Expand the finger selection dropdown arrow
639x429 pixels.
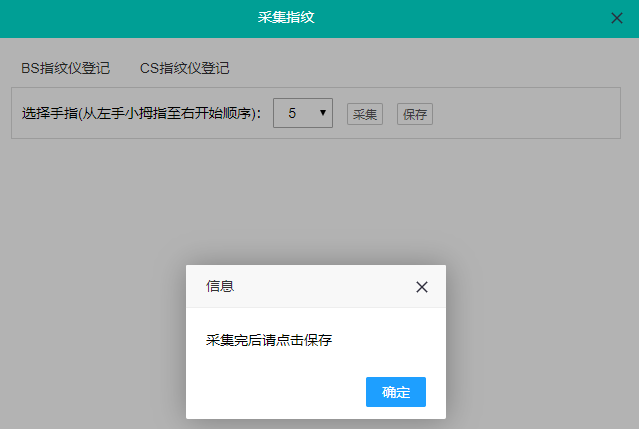click(x=323, y=113)
